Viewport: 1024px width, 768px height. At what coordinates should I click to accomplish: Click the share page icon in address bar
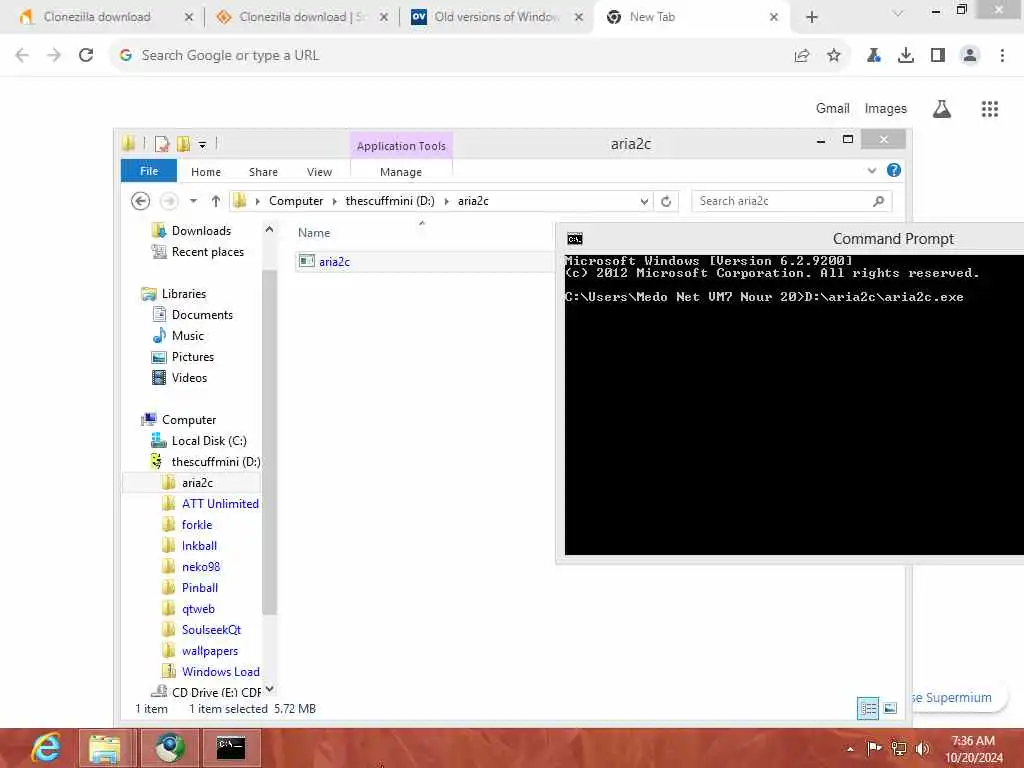click(802, 56)
